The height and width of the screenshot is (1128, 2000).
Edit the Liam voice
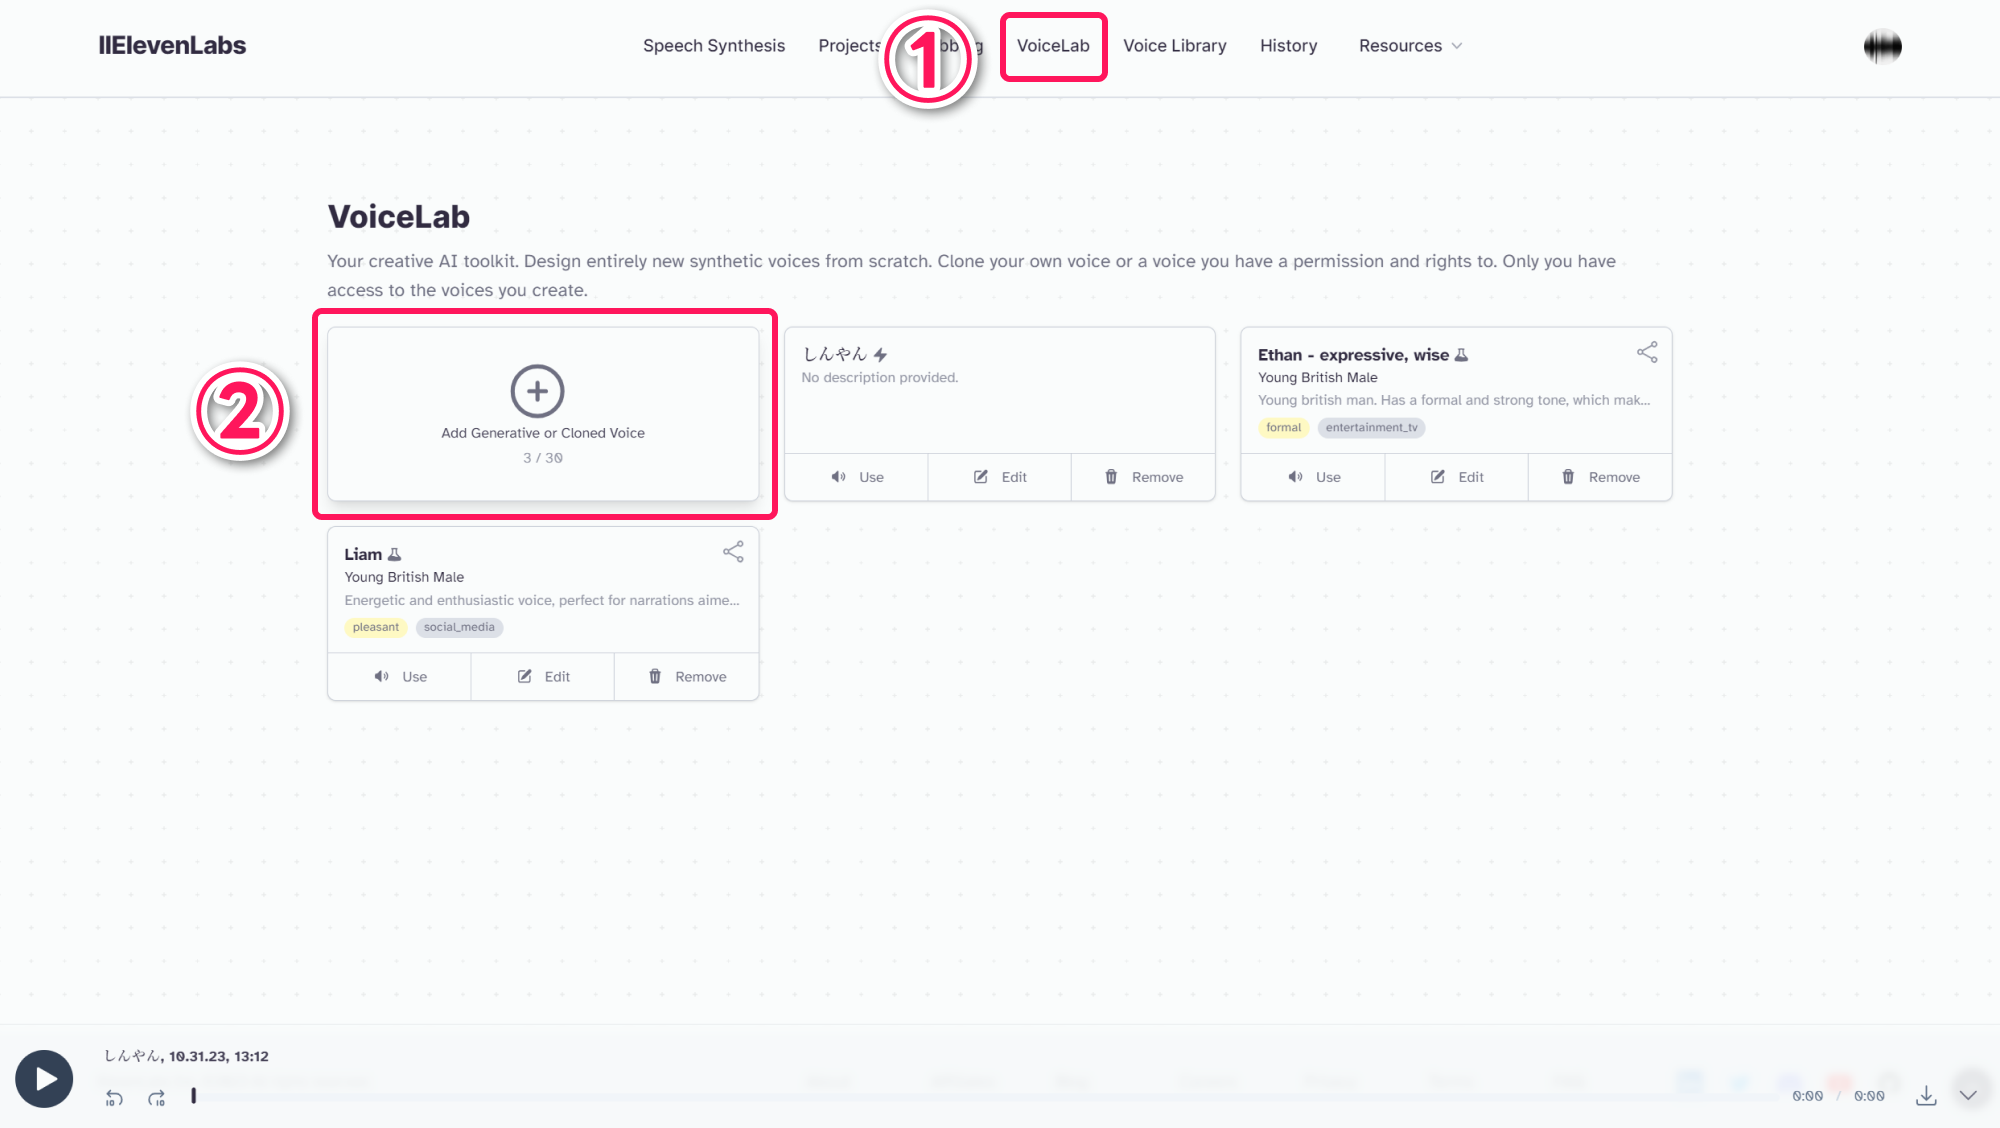543,677
